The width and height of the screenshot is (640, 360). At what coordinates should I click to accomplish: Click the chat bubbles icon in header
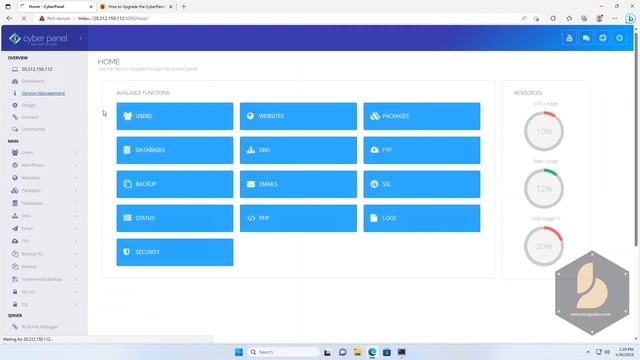point(586,38)
